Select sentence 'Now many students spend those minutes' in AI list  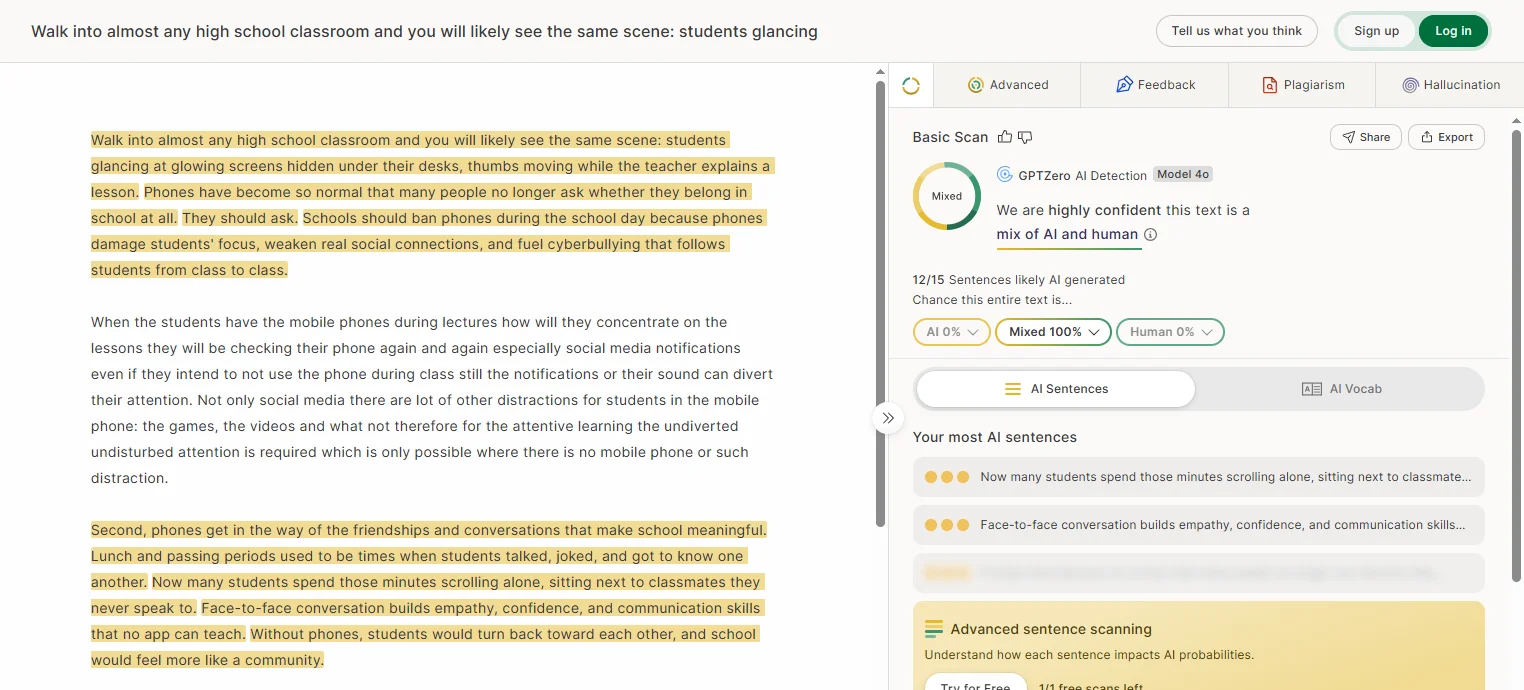click(1198, 477)
